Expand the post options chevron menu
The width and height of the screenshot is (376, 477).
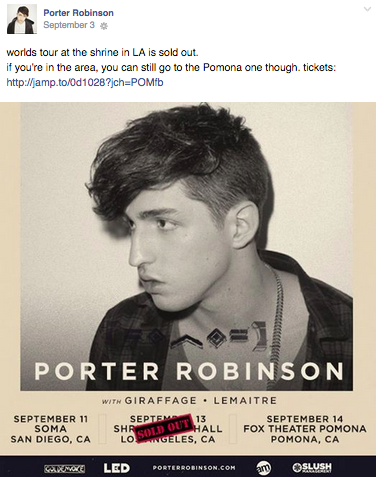pyautogui.click(x=367, y=9)
